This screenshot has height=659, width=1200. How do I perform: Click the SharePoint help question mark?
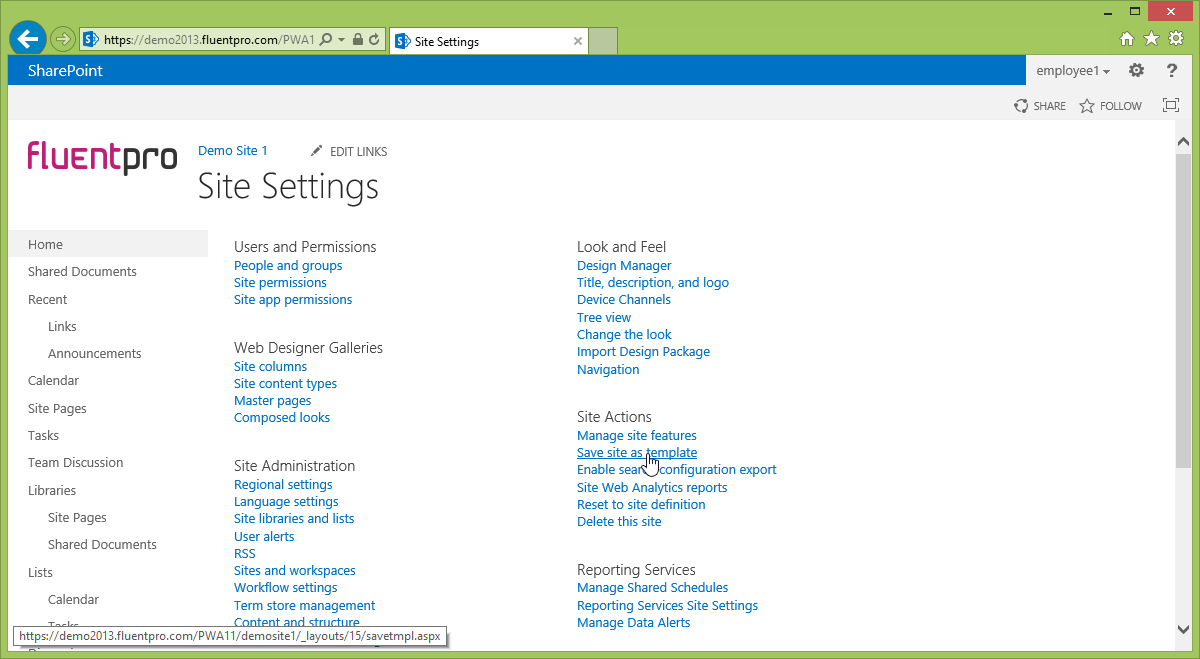1172,70
